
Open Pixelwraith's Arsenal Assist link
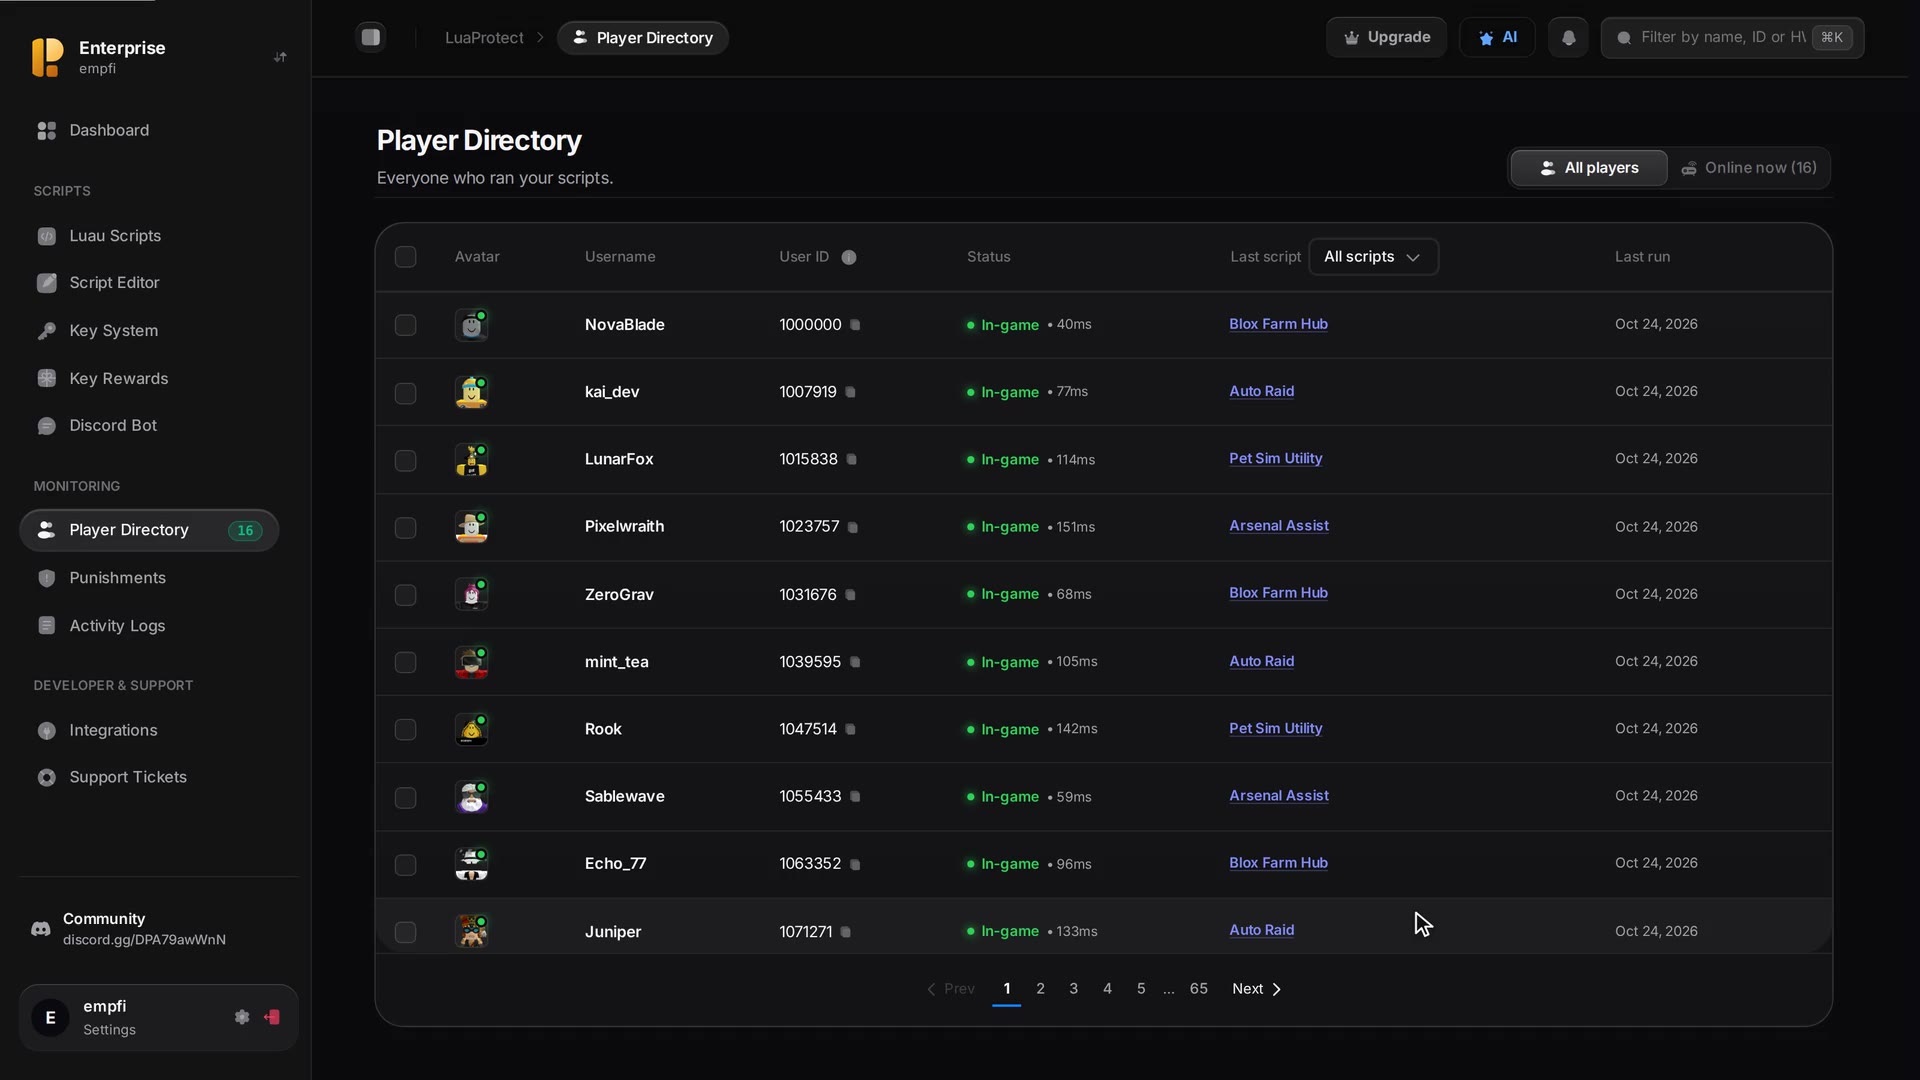pos(1279,526)
